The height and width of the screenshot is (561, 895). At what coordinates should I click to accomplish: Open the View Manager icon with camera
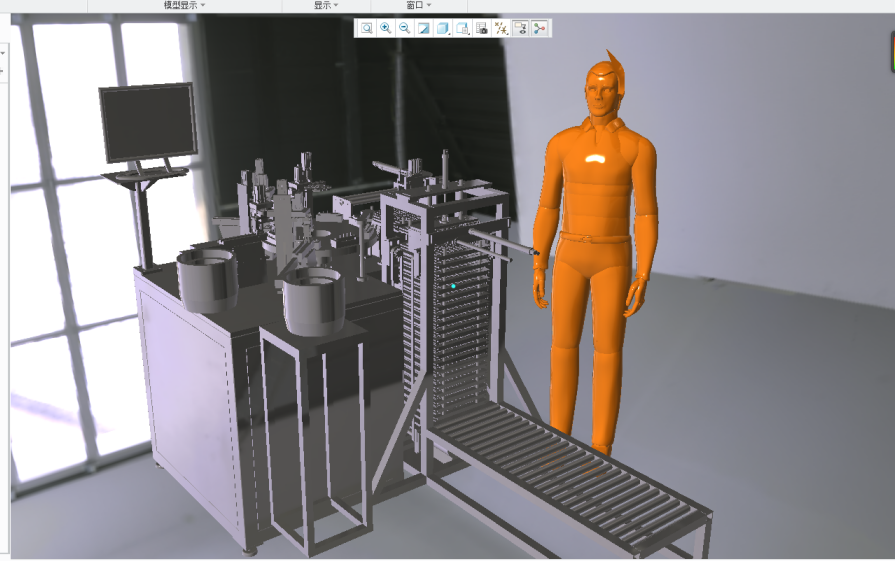tap(482, 28)
